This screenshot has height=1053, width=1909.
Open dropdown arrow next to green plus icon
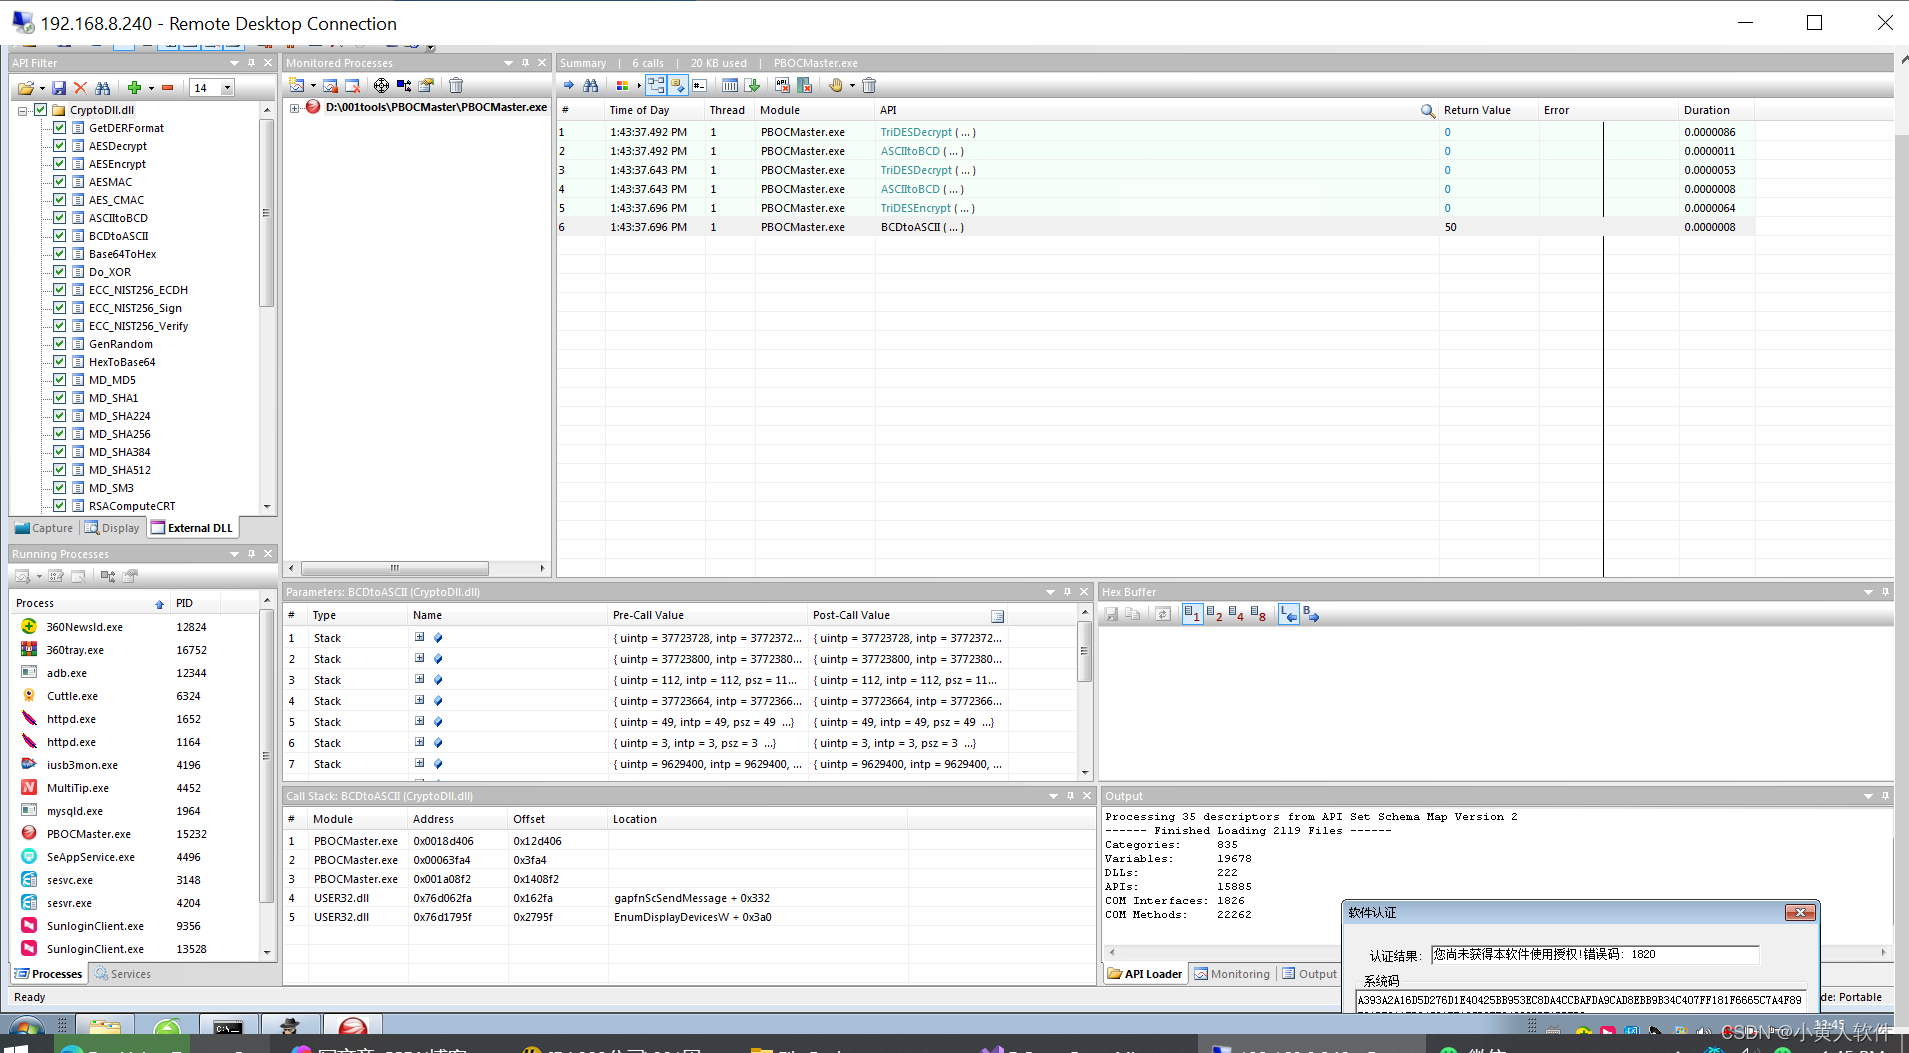click(150, 88)
